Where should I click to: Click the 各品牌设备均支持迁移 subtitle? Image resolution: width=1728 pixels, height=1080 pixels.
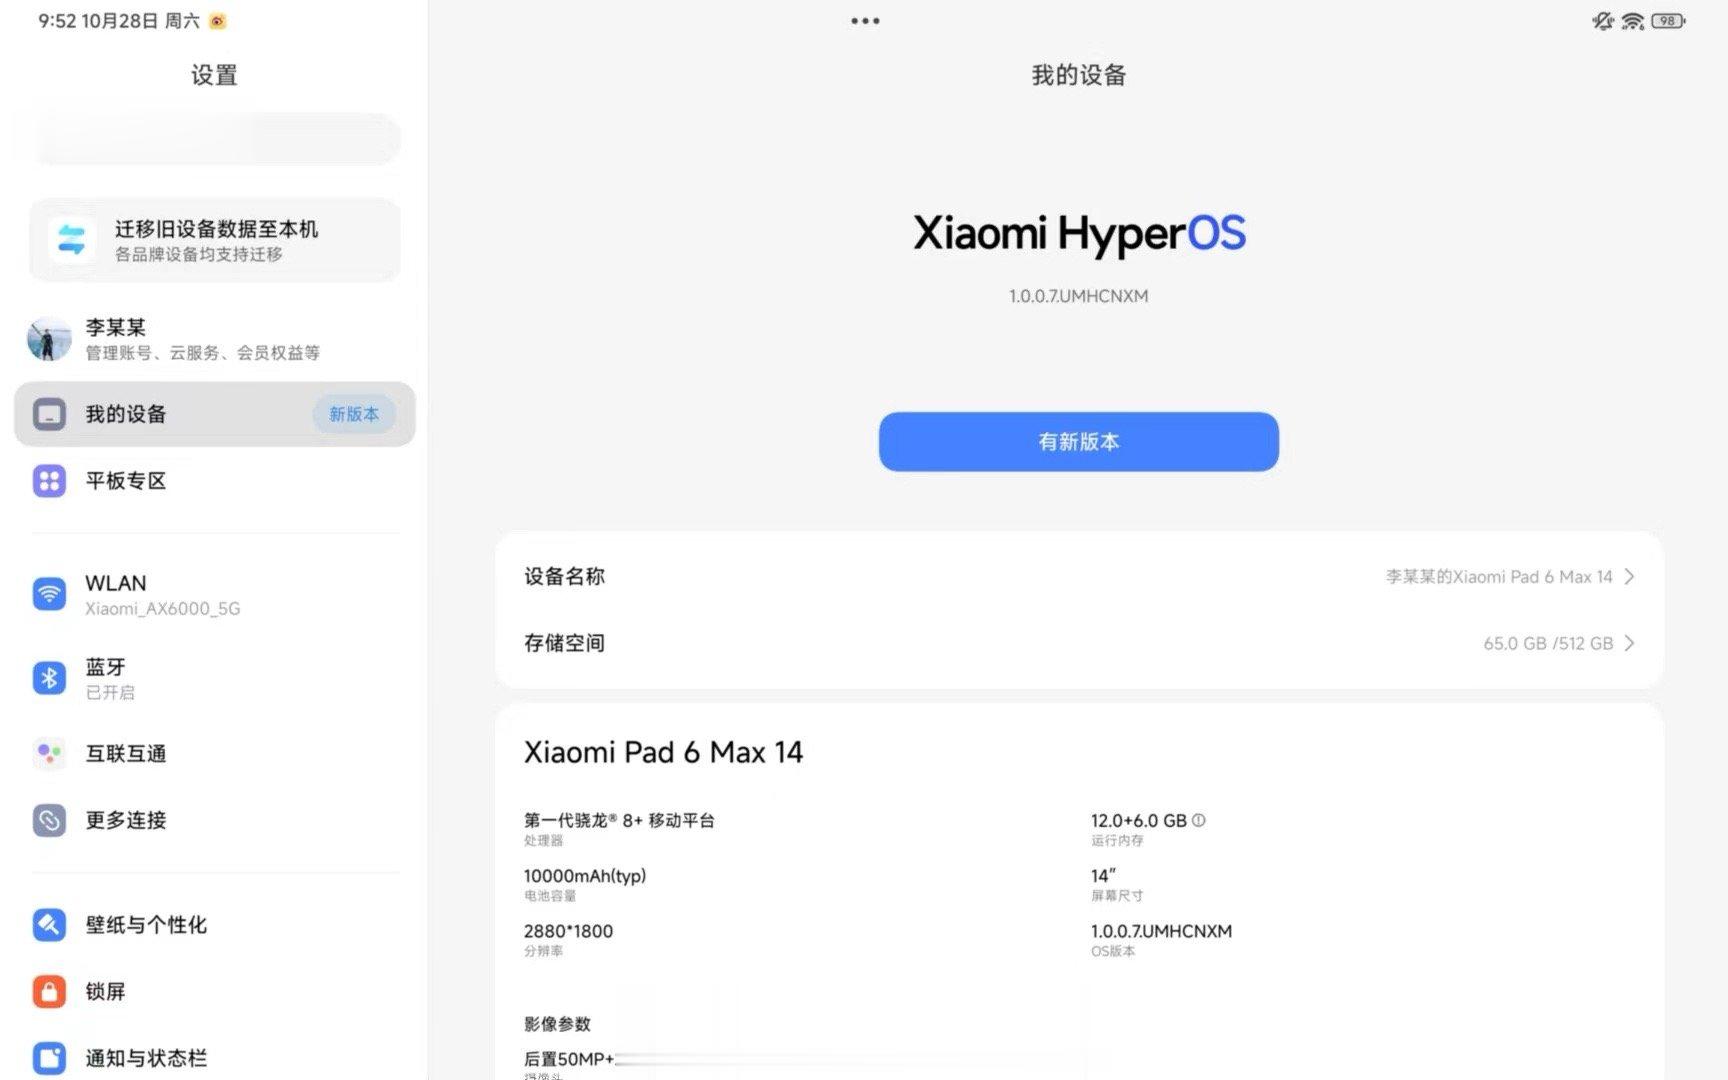[199, 254]
